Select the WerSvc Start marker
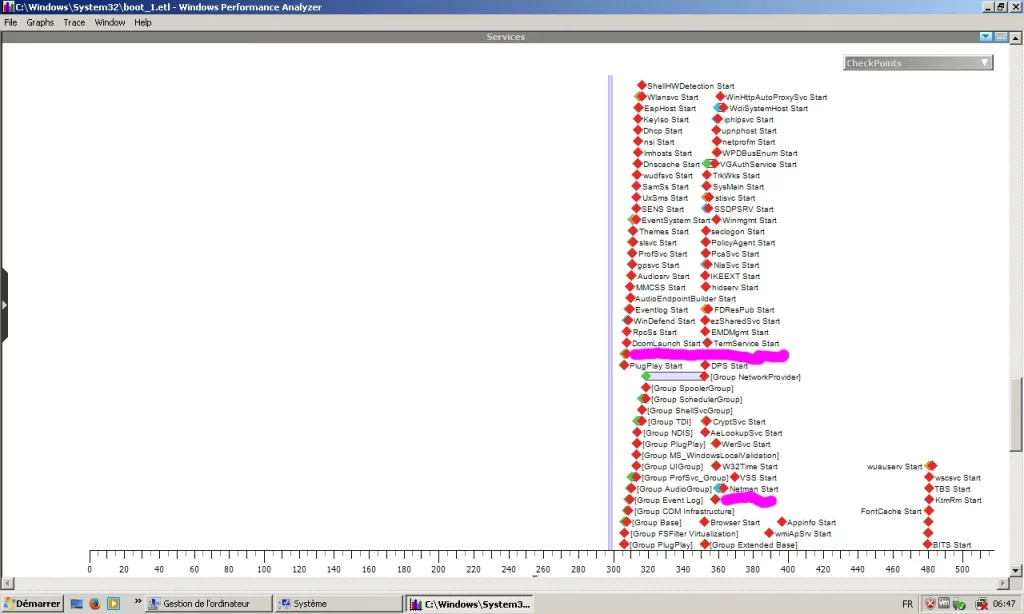The image size is (1024, 614). click(716, 444)
